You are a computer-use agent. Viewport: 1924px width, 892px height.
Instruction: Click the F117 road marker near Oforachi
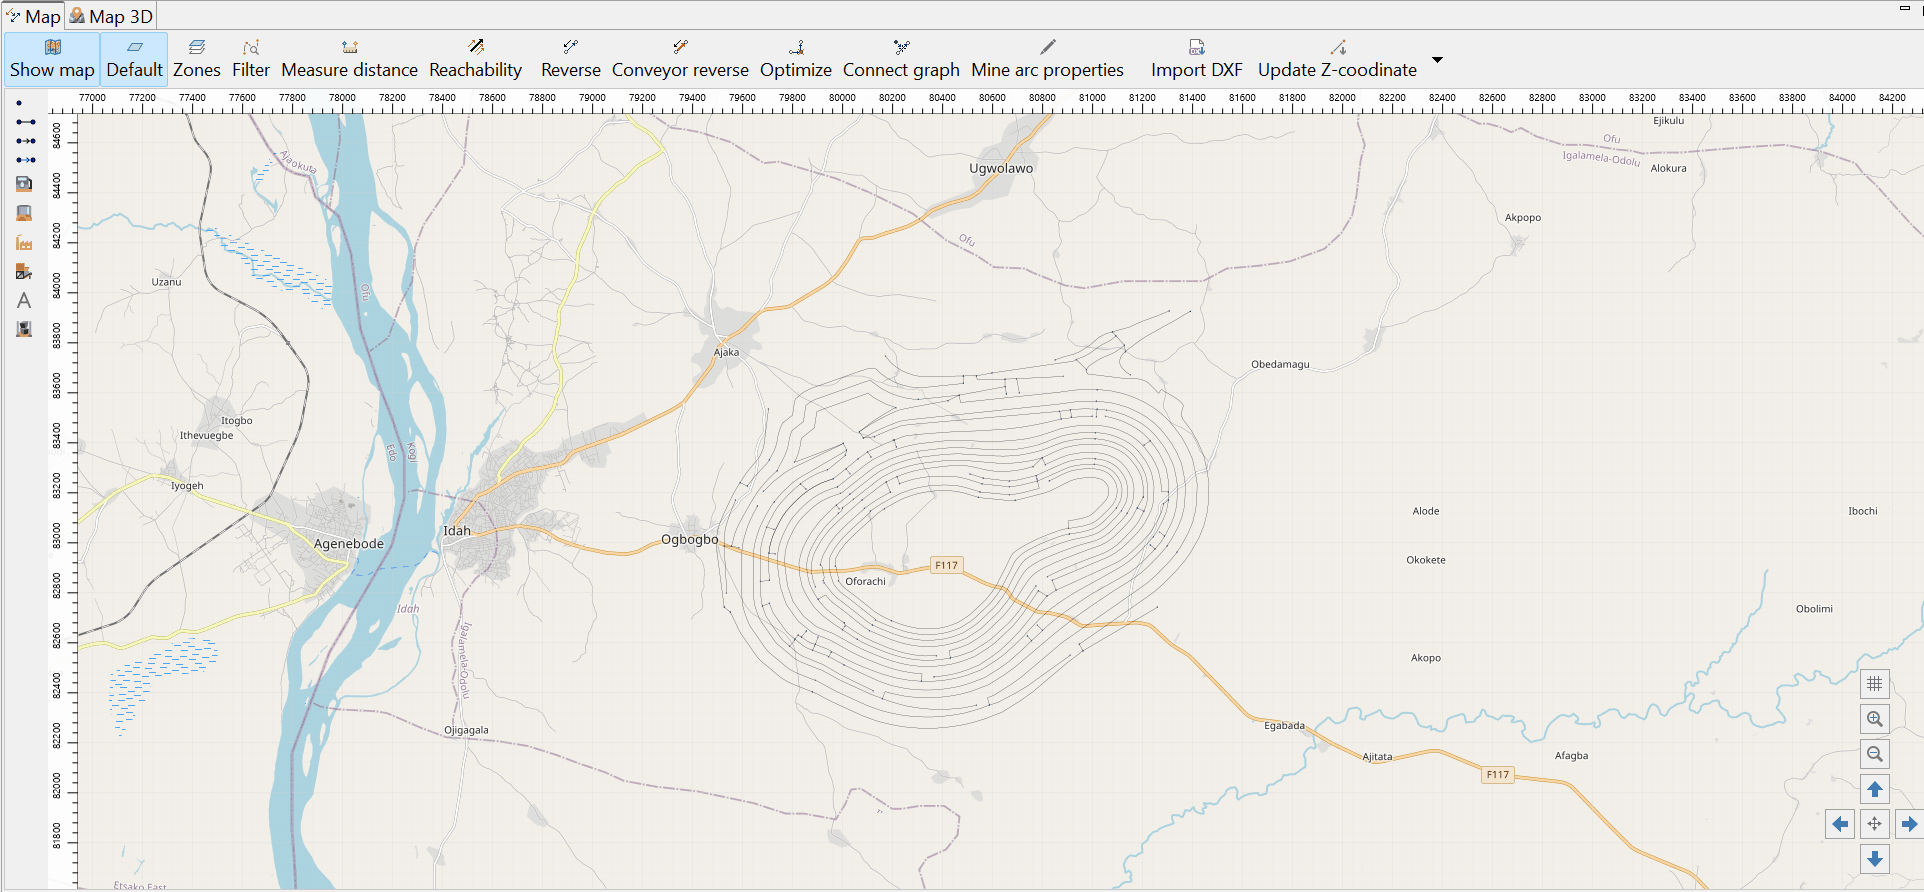click(946, 565)
